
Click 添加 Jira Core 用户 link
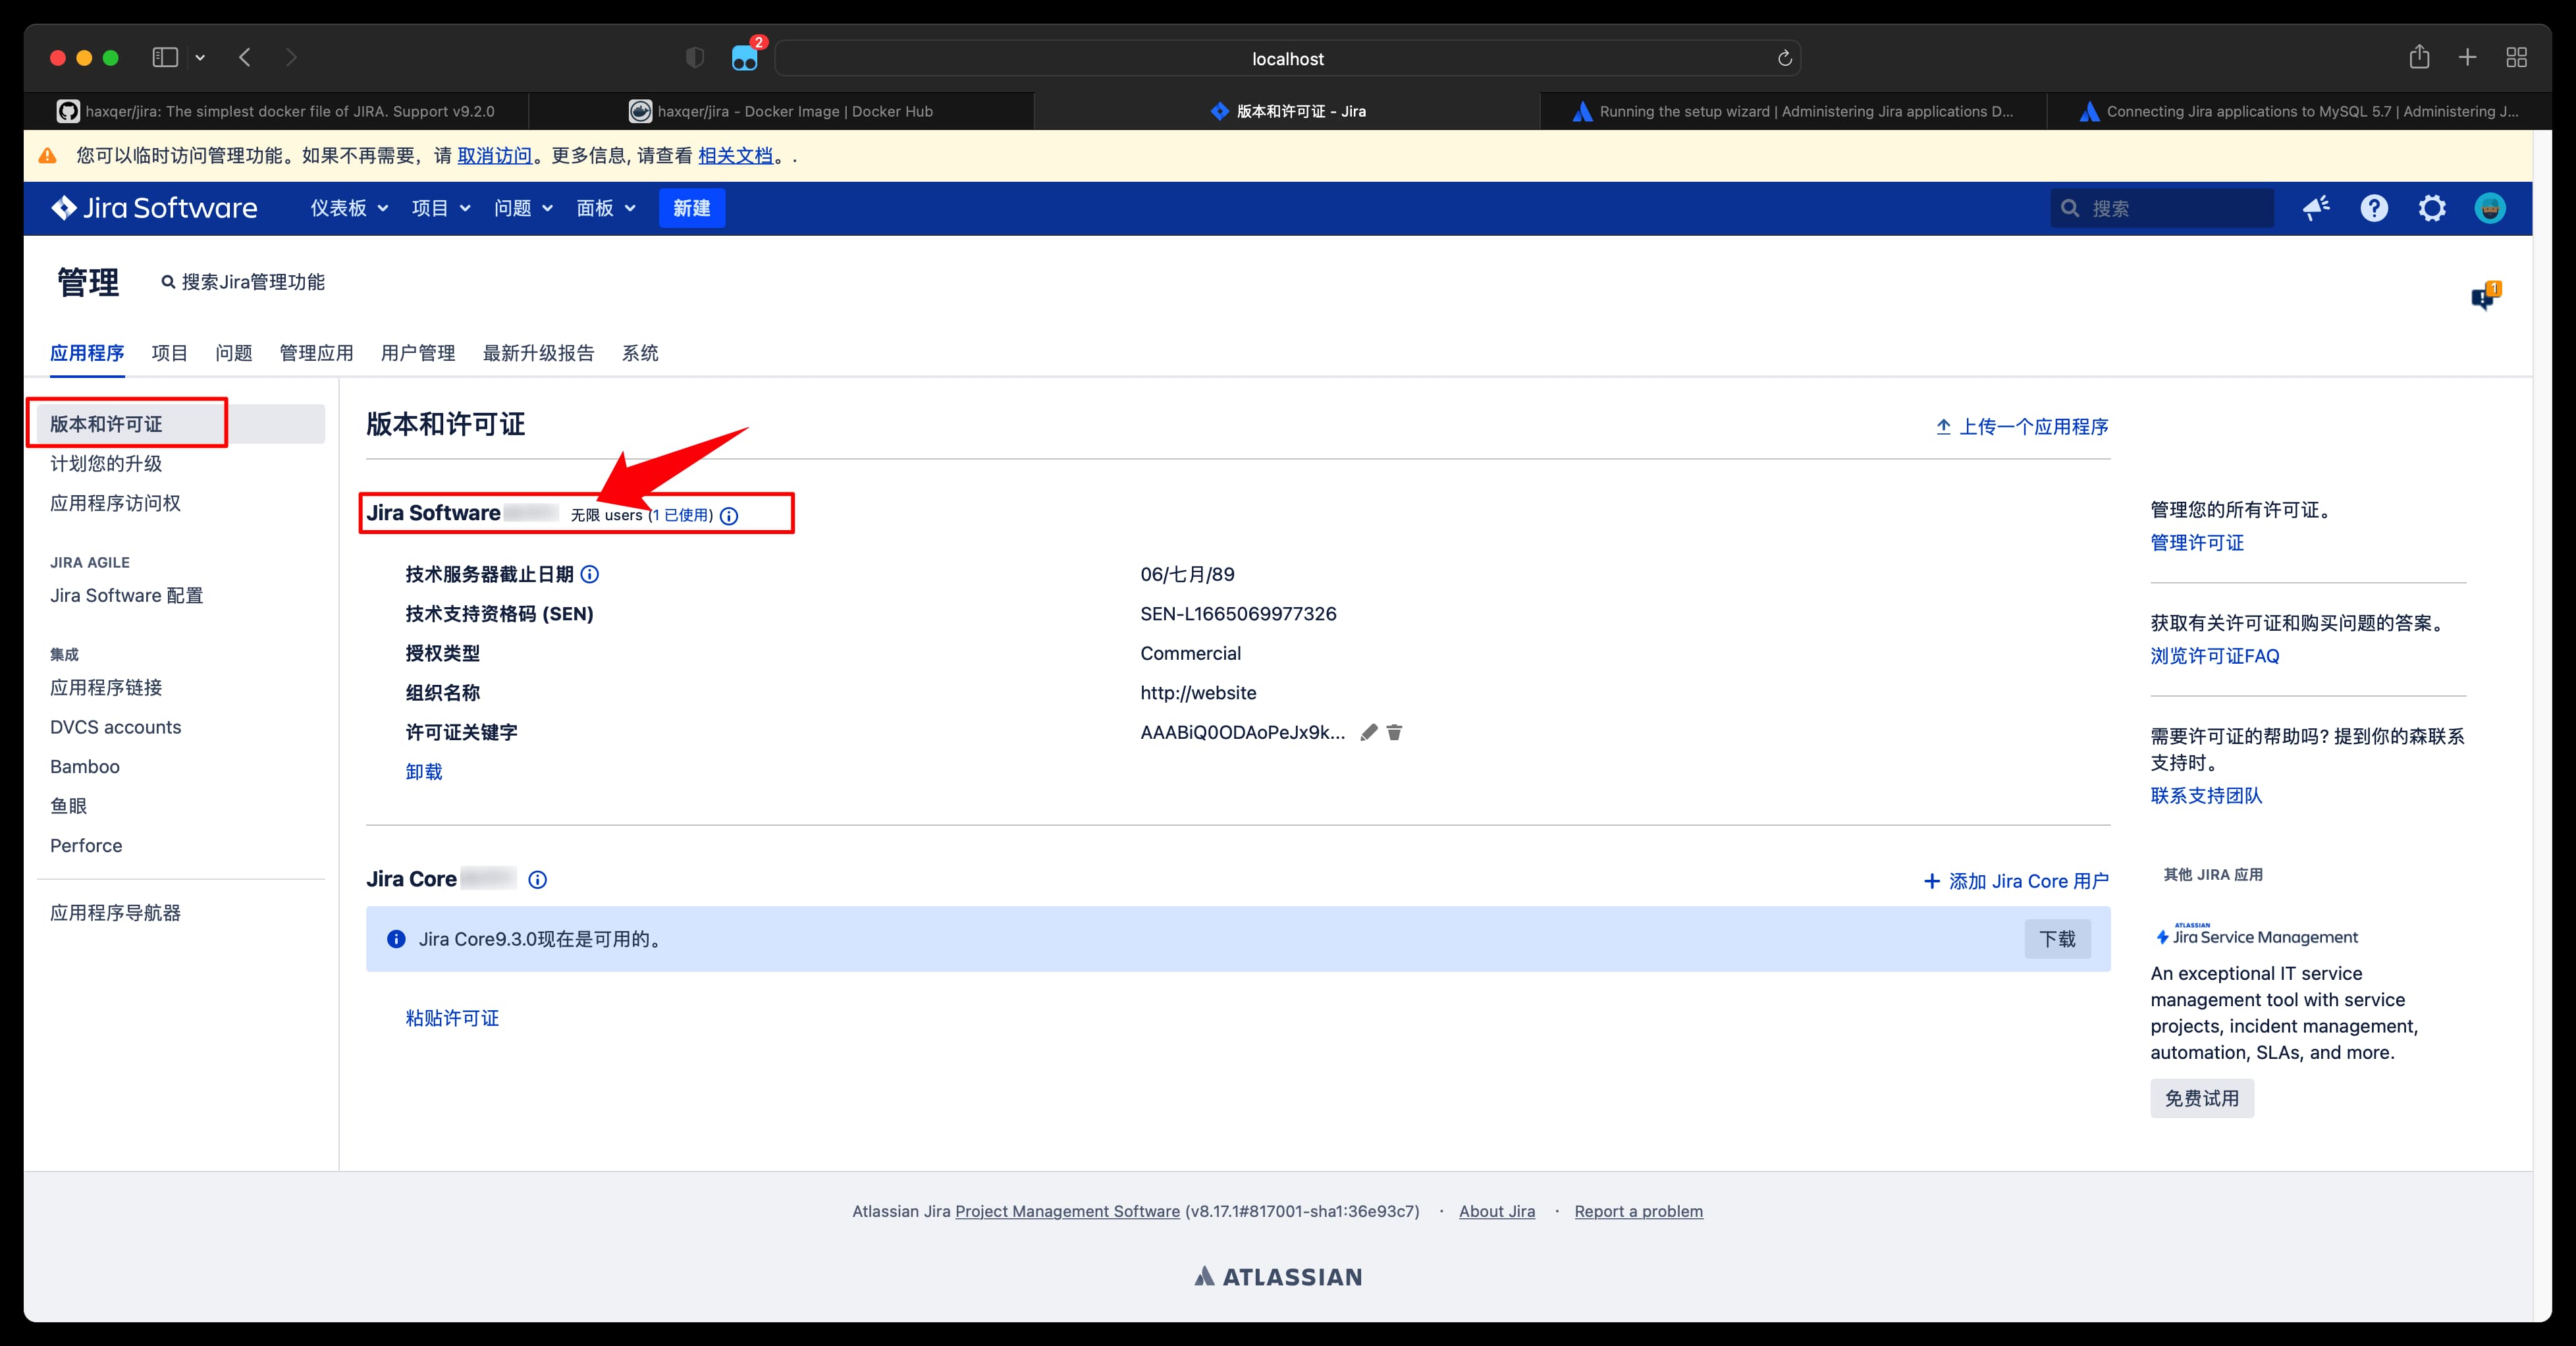tap(2016, 881)
